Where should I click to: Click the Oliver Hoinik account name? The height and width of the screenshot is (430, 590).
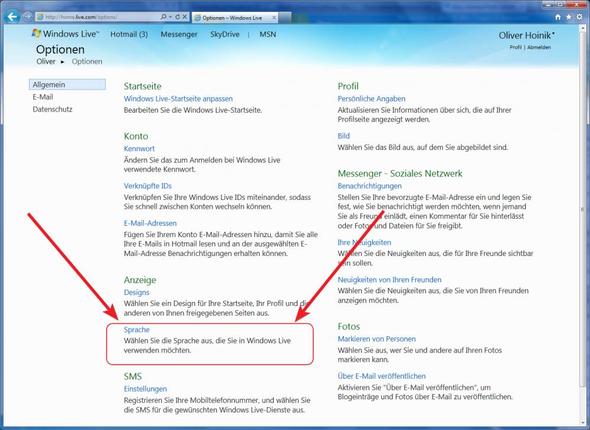(x=526, y=35)
